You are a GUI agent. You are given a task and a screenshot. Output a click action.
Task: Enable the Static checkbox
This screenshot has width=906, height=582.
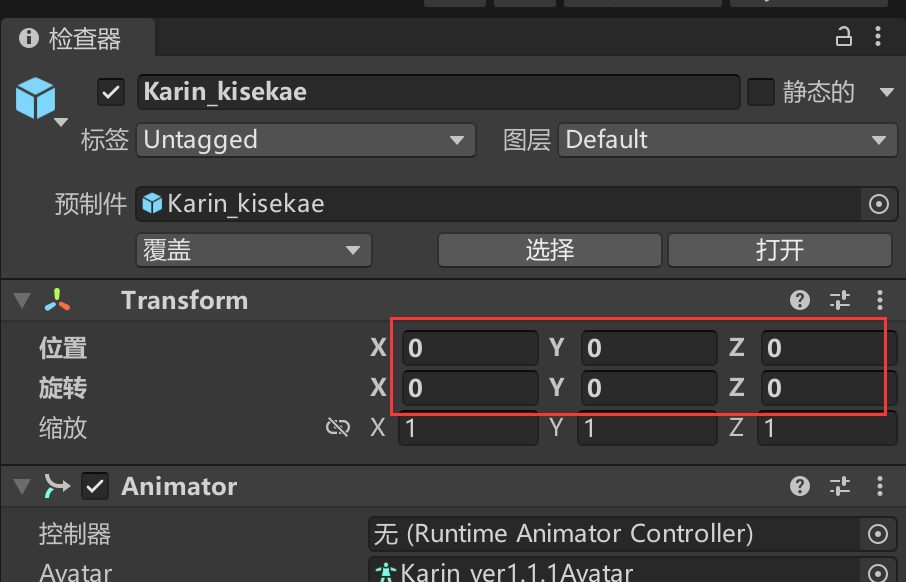pos(761,92)
